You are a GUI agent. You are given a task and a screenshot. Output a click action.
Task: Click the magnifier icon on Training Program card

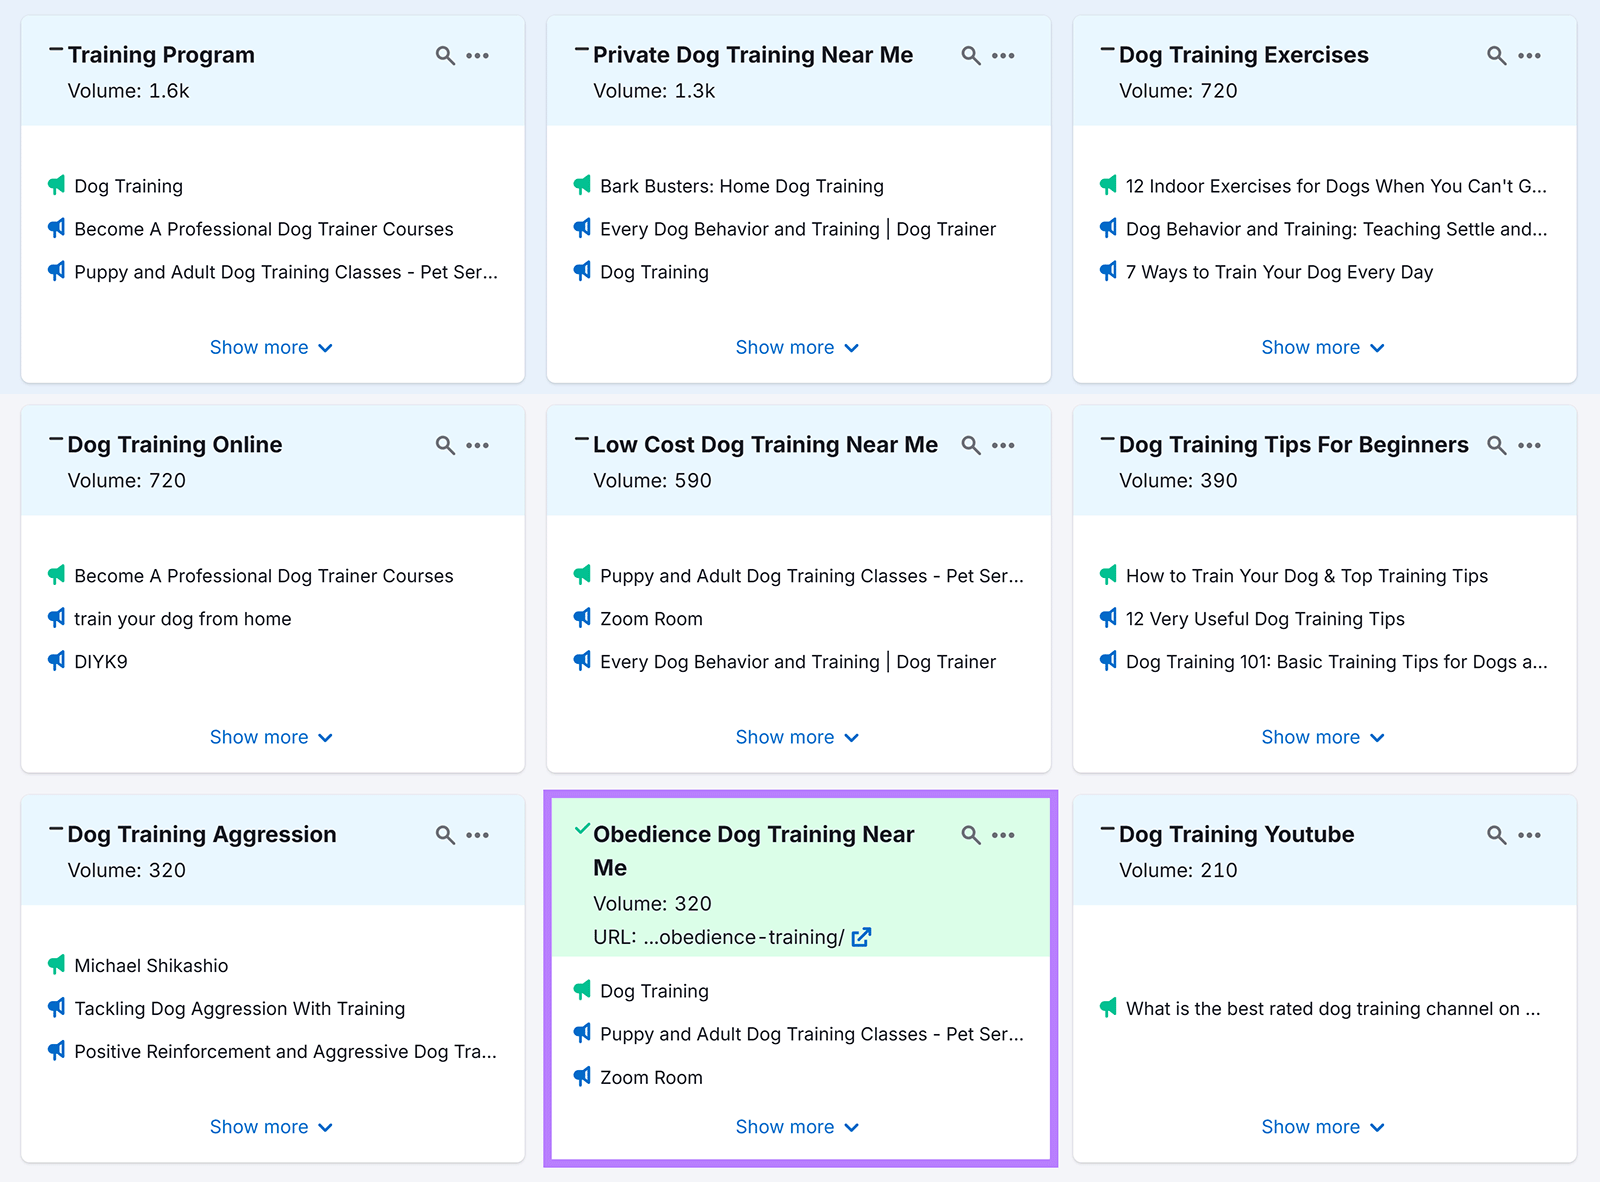444,55
